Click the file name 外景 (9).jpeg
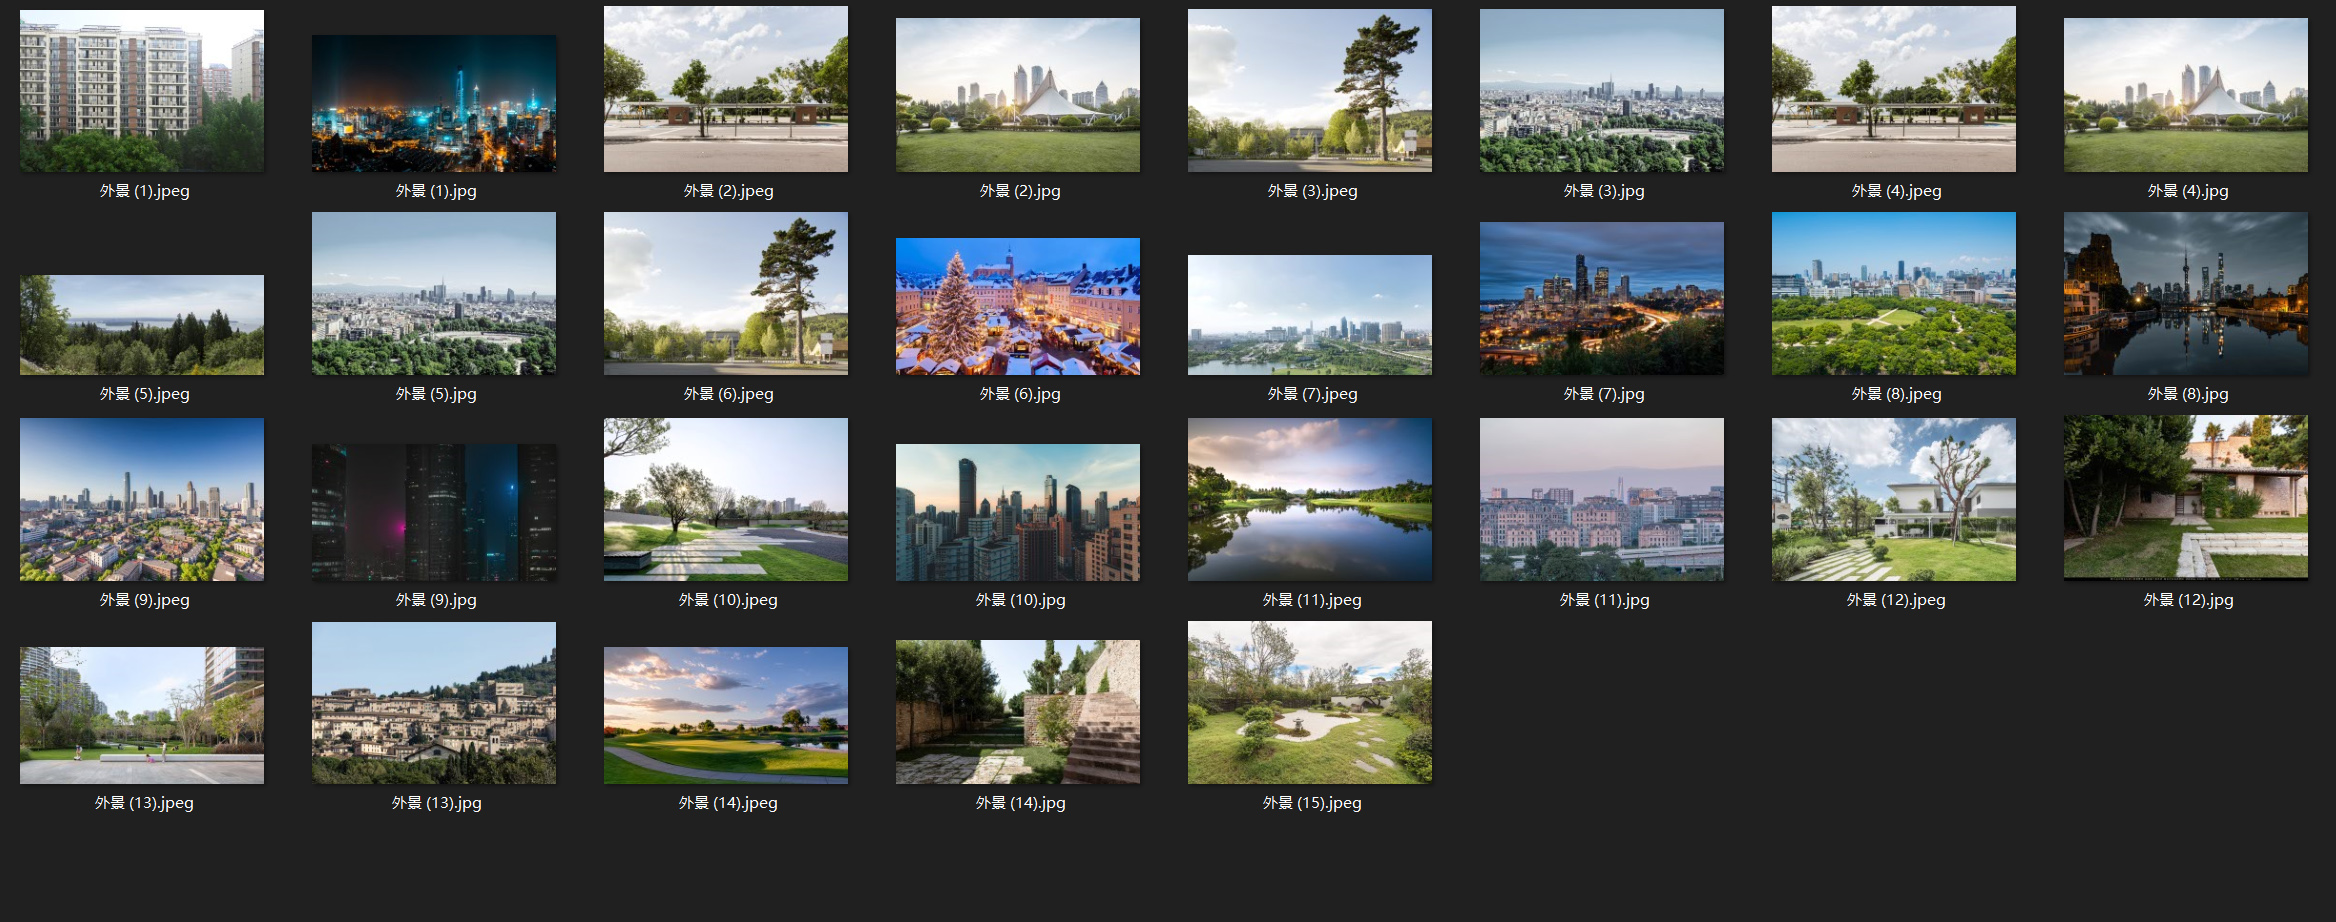The width and height of the screenshot is (2336, 922). point(144,600)
